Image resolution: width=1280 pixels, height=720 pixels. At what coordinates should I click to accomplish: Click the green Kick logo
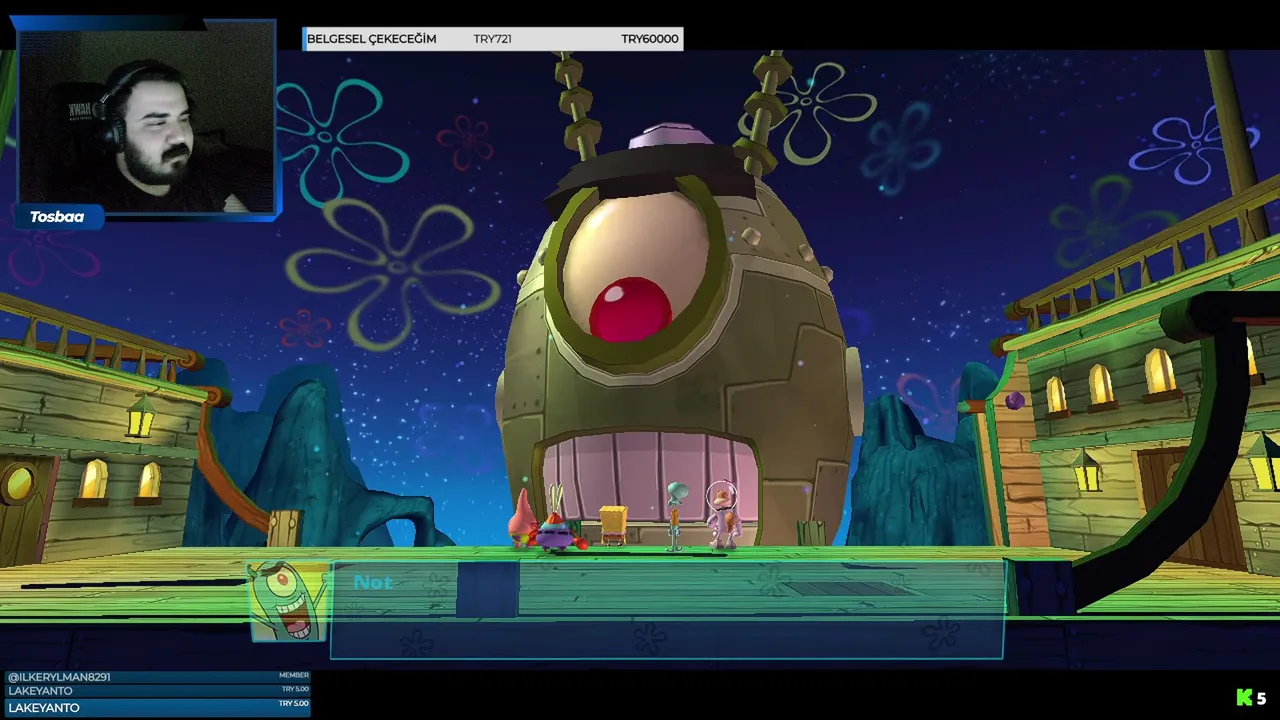(1244, 698)
